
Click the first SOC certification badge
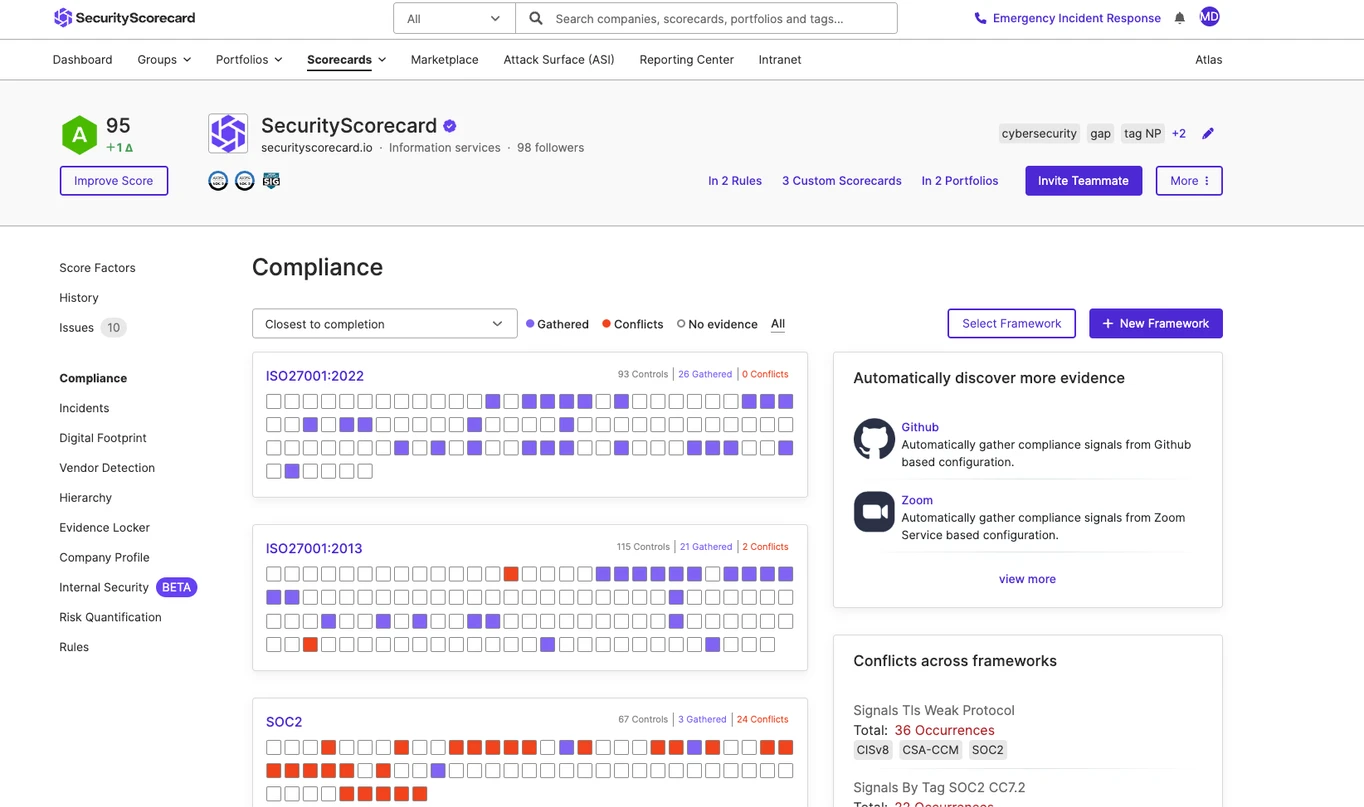click(x=218, y=181)
